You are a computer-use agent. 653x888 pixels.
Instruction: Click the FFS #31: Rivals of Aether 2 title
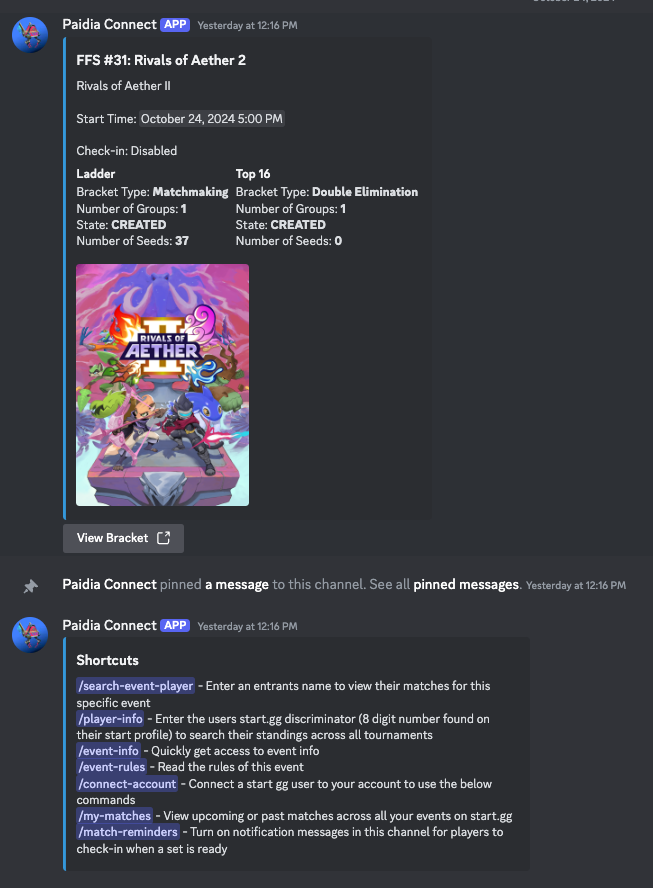tap(161, 60)
